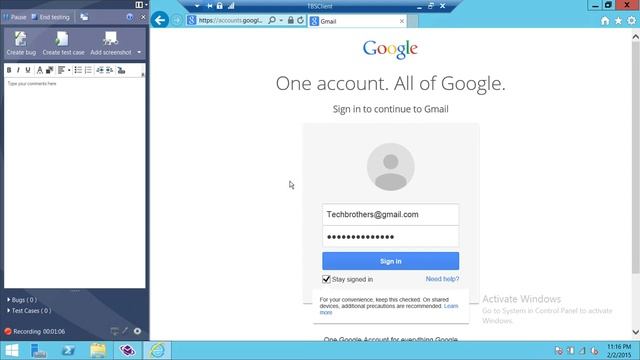Viewport: 640px width, 360px height.
Task: Open highlight color picker in editor
Action: coord(49,70)
